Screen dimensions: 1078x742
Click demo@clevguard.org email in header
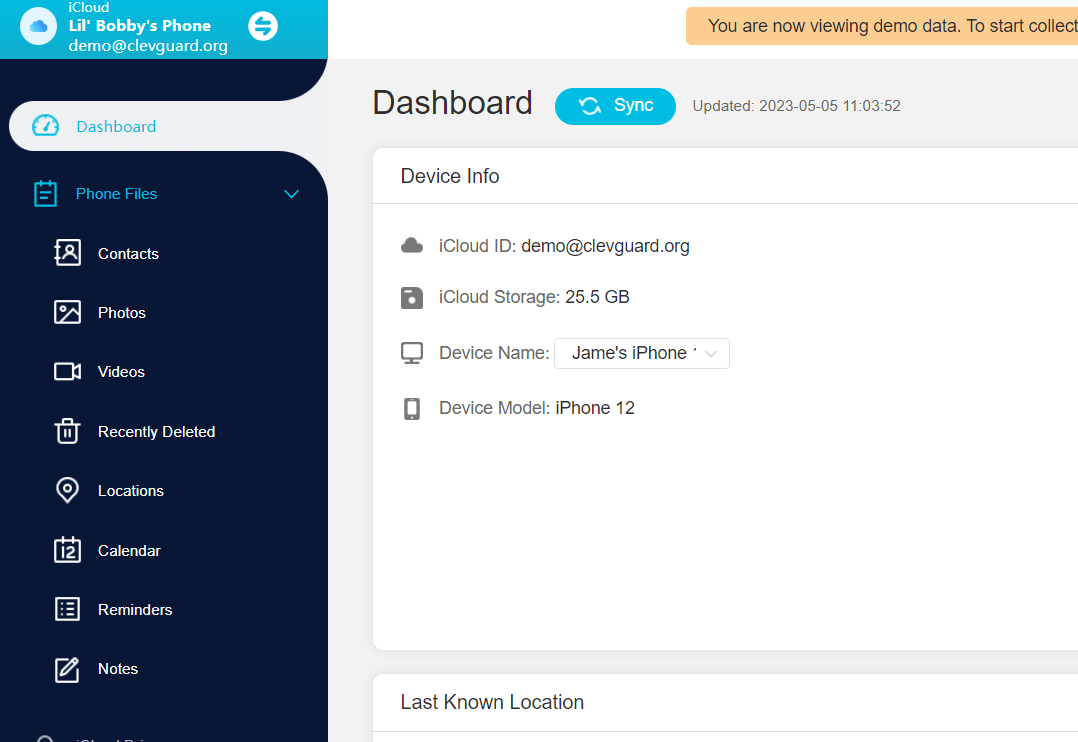tap(148, 45)
